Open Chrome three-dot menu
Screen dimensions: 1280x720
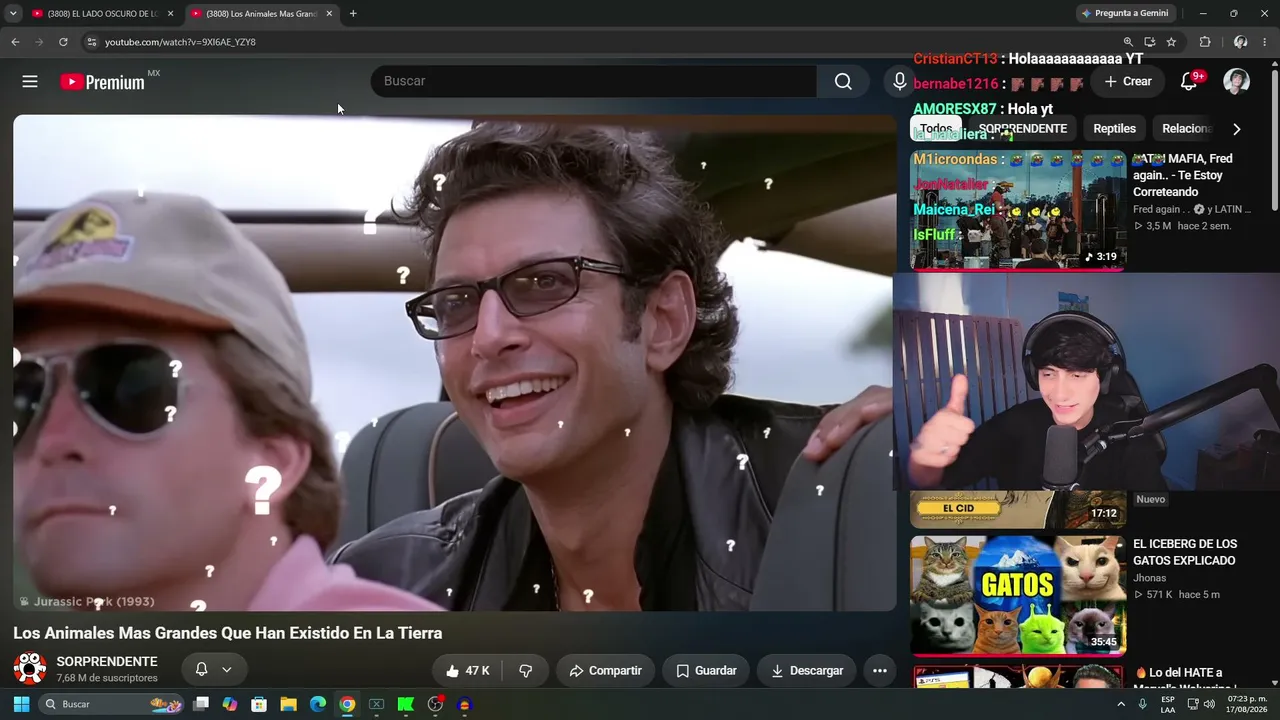pyautogui.click(x=1265, y=42)
